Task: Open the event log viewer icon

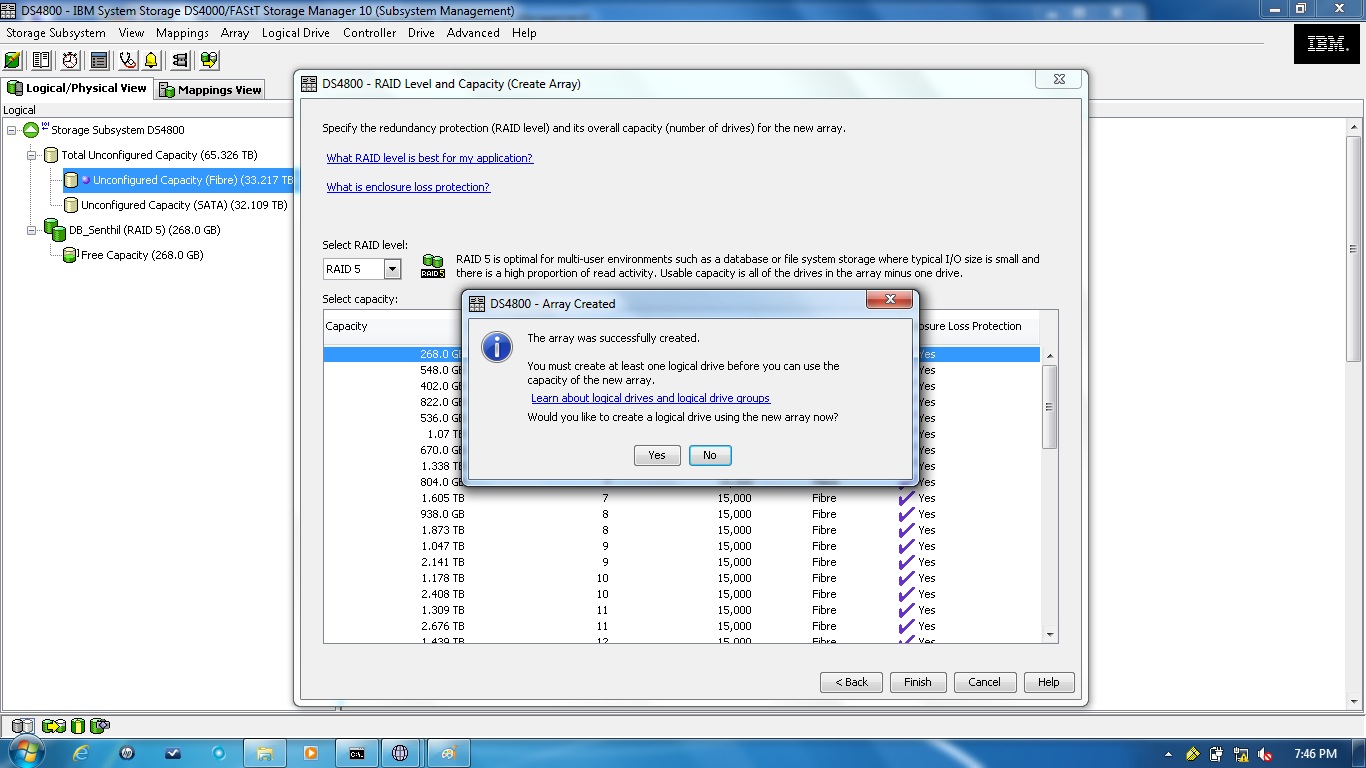Action: [98, 60]
